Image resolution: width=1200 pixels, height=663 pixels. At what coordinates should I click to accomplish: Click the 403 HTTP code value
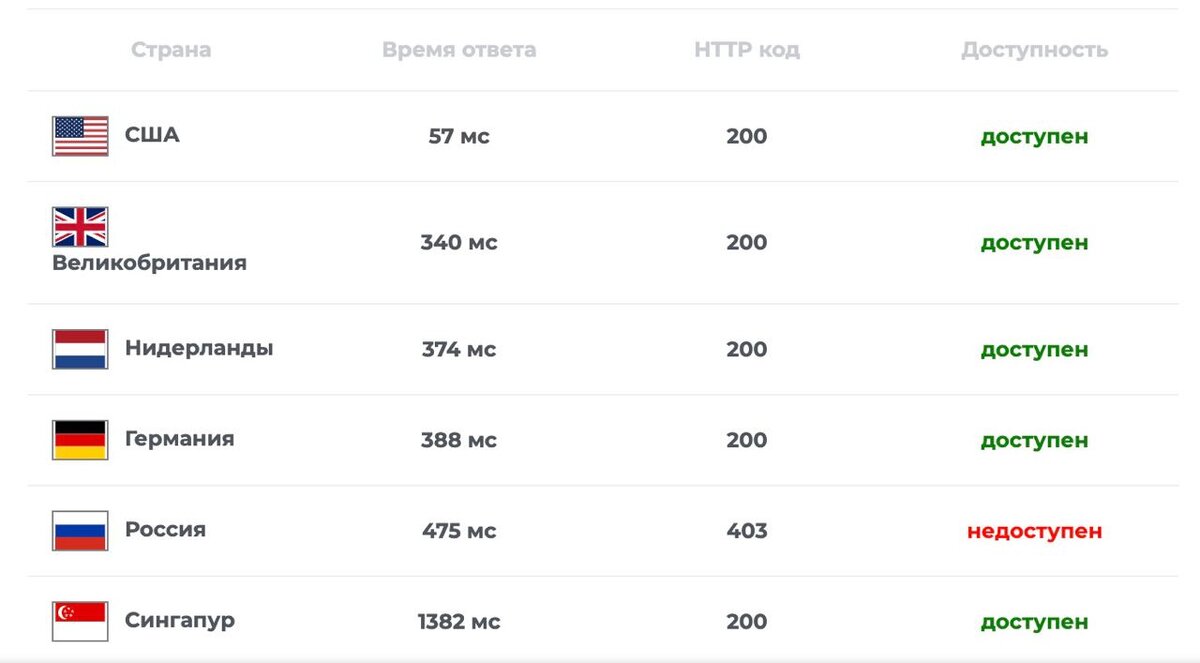point(747,531)
